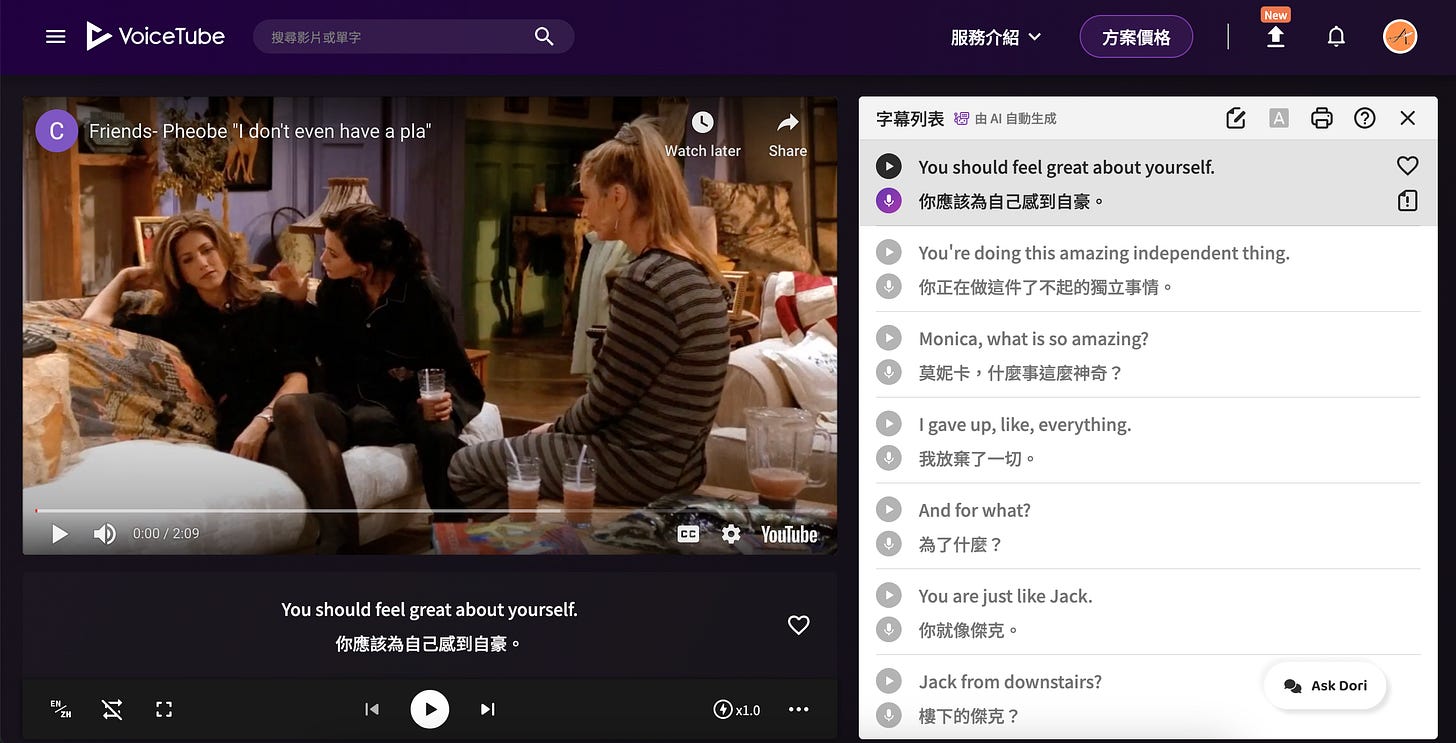Click the upload icon with New badge
Screen dimensions: 1456x743
[1275, 37]
